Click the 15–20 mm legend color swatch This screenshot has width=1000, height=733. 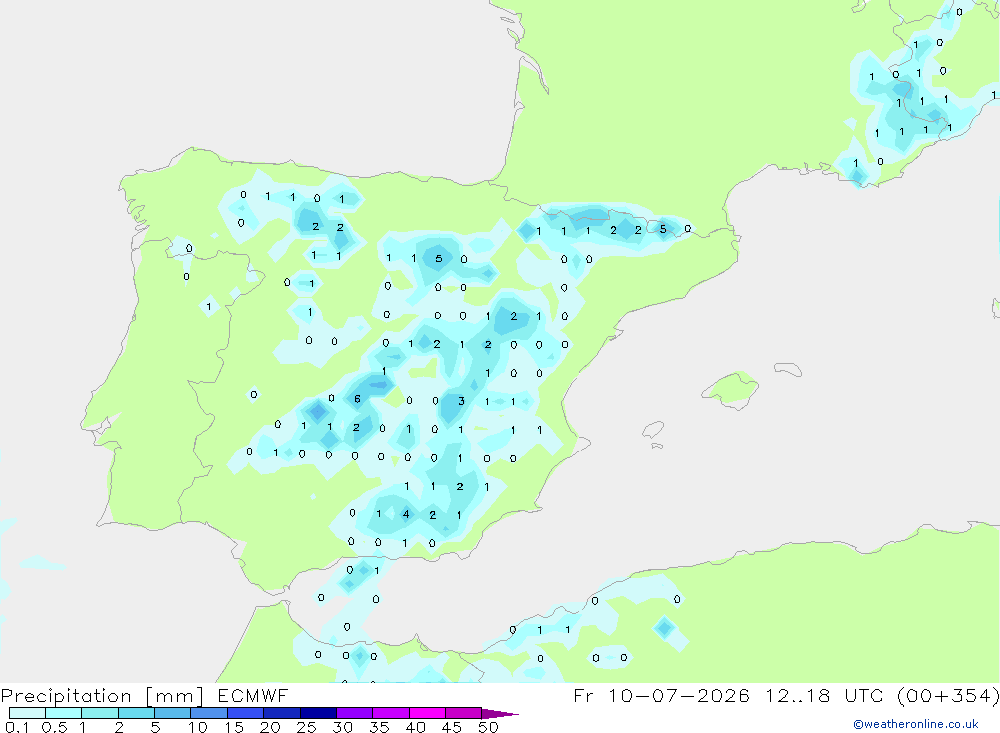tap(246, 713)
